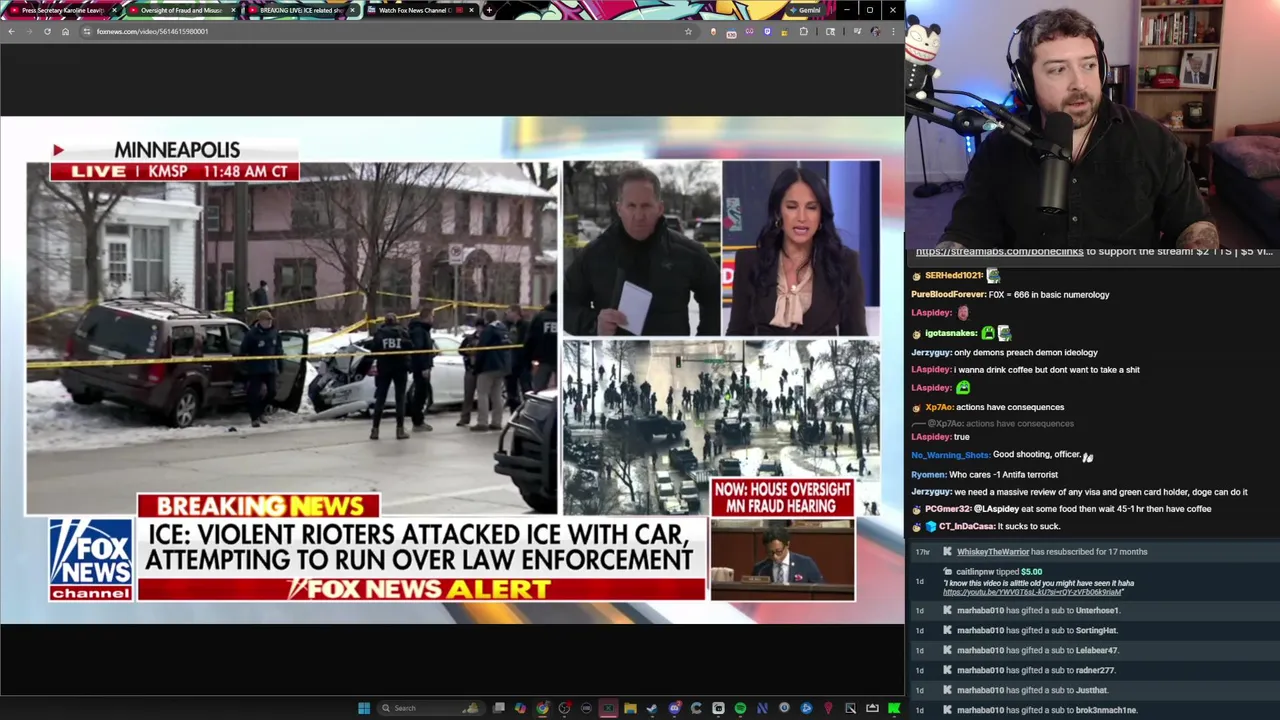Viewport: 1280px width, 720px height.
Task: Click username Jerzyguy in the demons message
Action: click(x=931, y=352)
